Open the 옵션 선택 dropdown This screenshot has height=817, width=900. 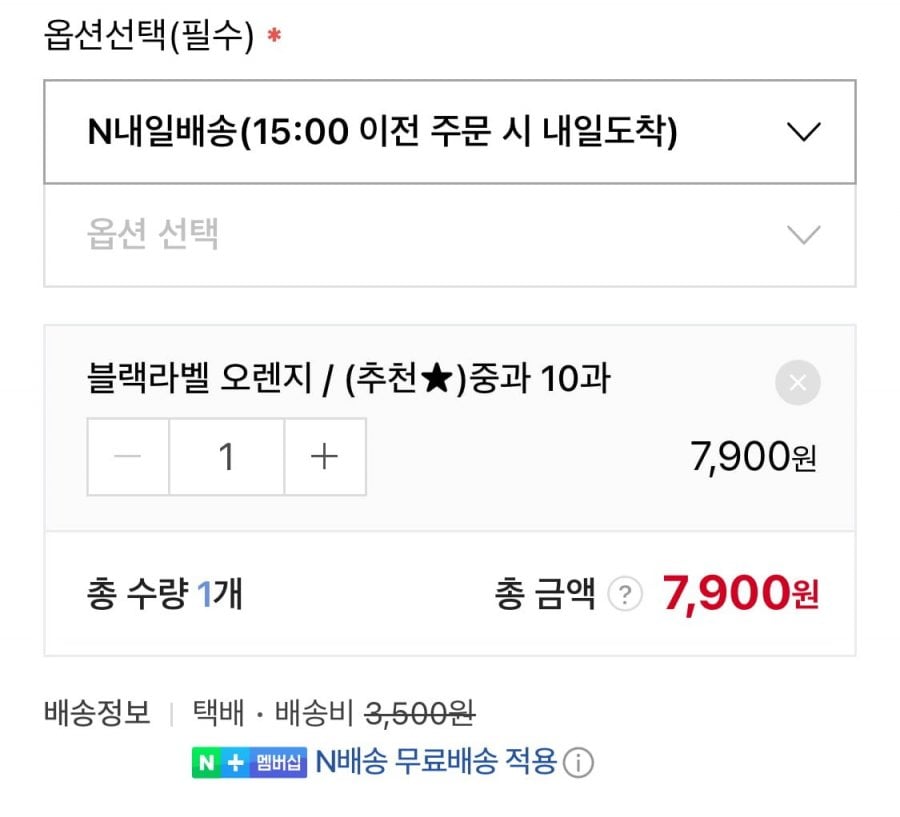point(400,235)
